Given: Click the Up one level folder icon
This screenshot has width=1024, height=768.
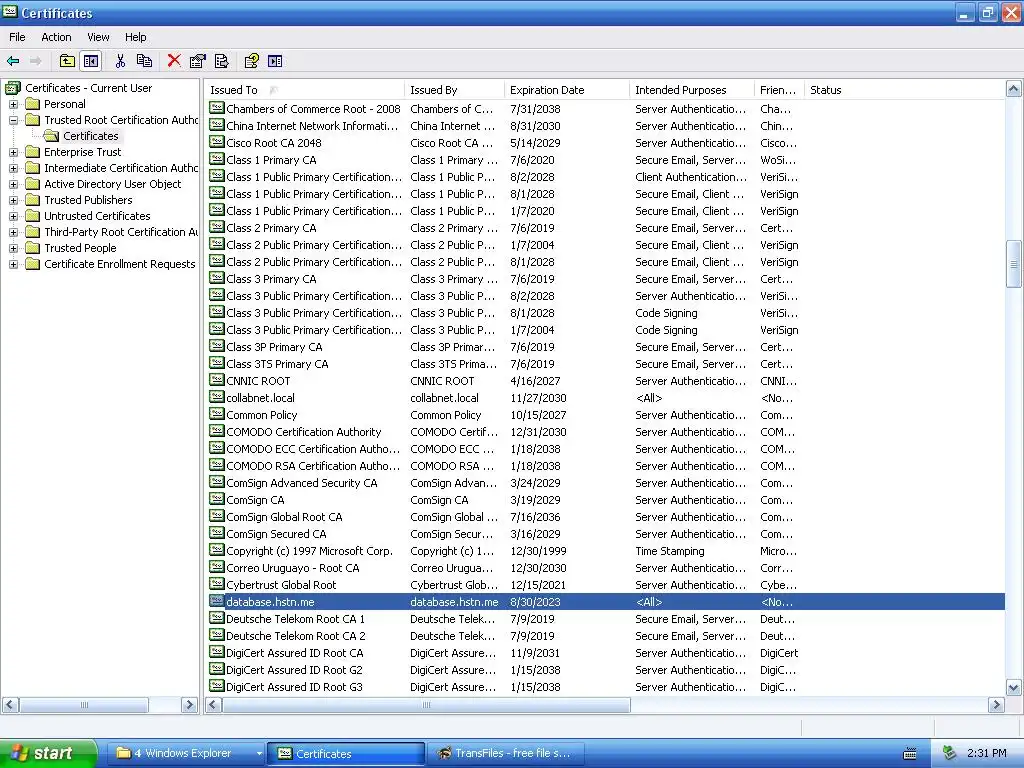Looking at the screenshot, I should [x=67, y=61].
